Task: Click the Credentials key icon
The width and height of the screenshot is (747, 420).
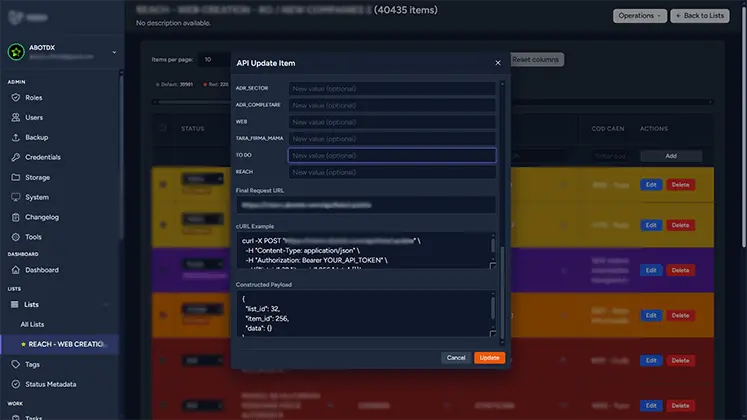Action: 16,157
